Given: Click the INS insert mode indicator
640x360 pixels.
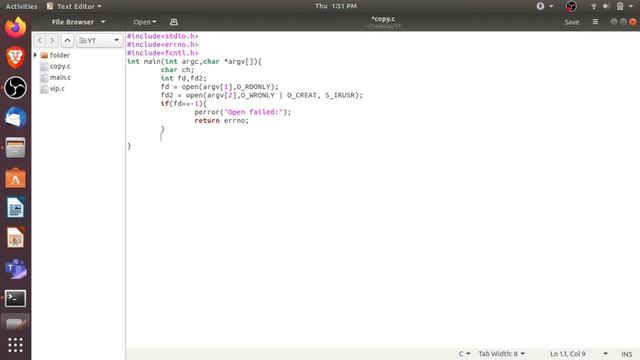Looking at the screenshot, I should click(627, 354).
